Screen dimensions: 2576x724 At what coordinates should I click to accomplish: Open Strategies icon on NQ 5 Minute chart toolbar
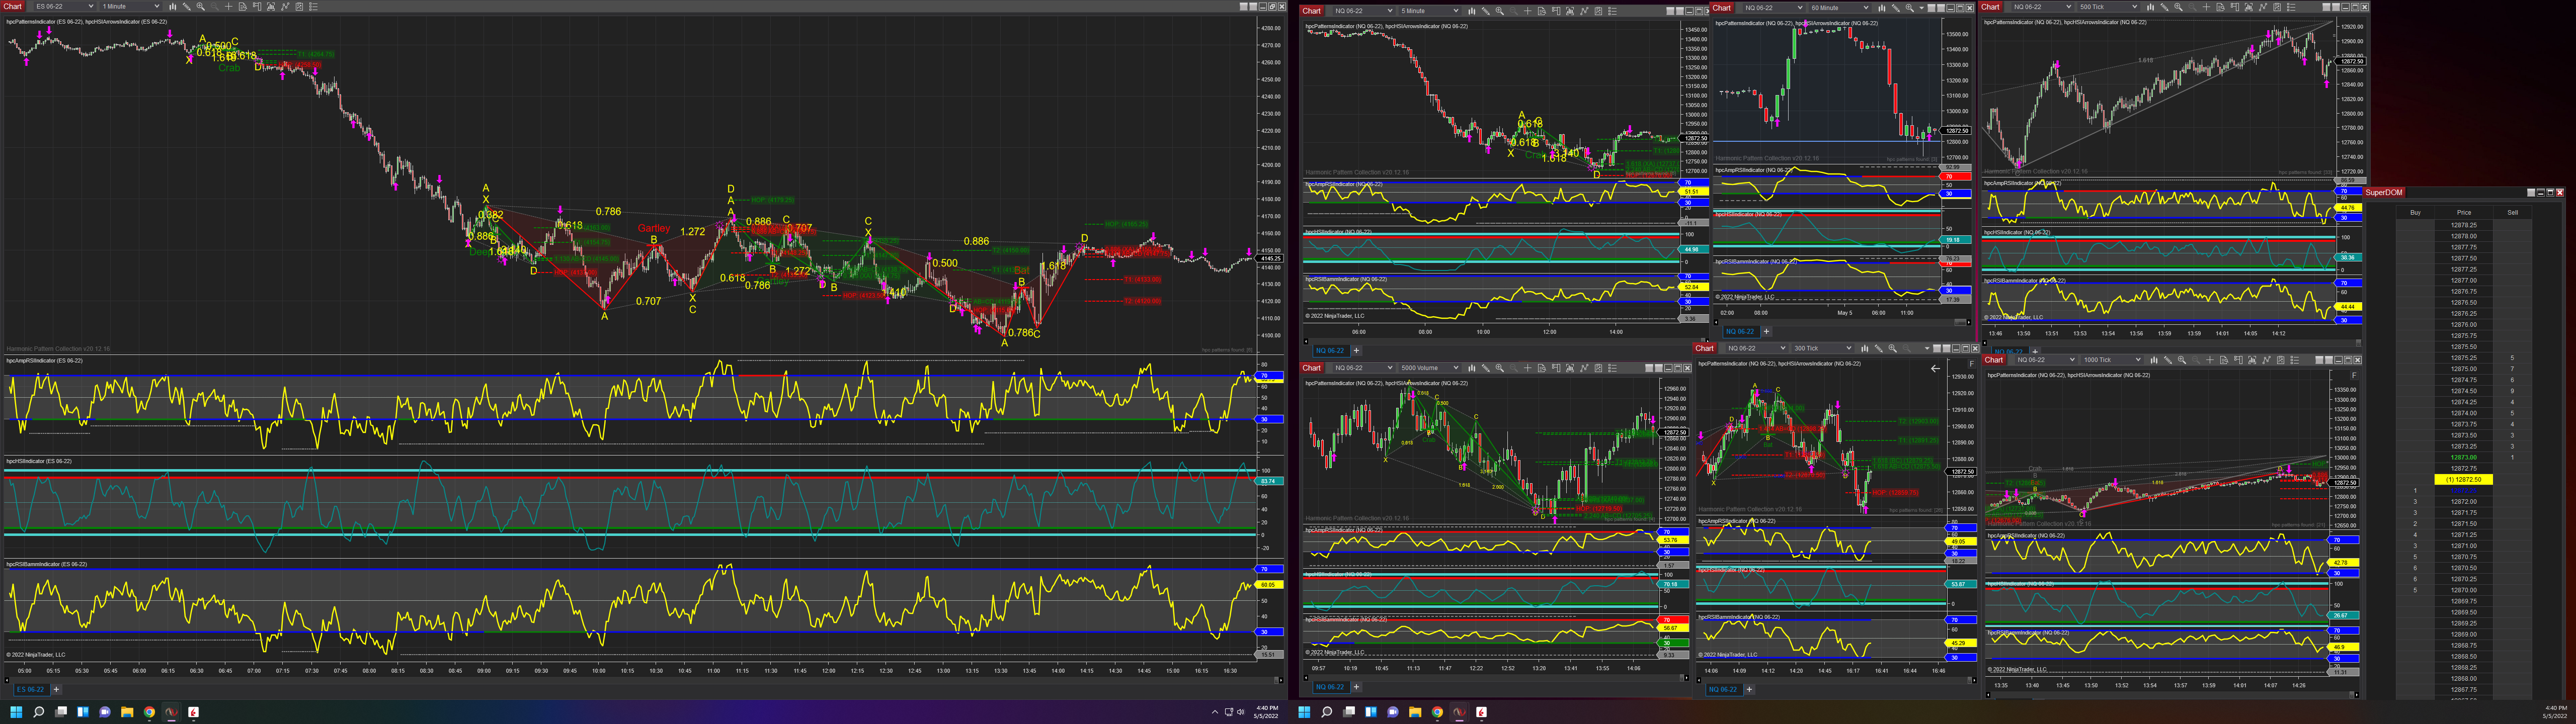pyautogui.click(x=1599, y=11)
